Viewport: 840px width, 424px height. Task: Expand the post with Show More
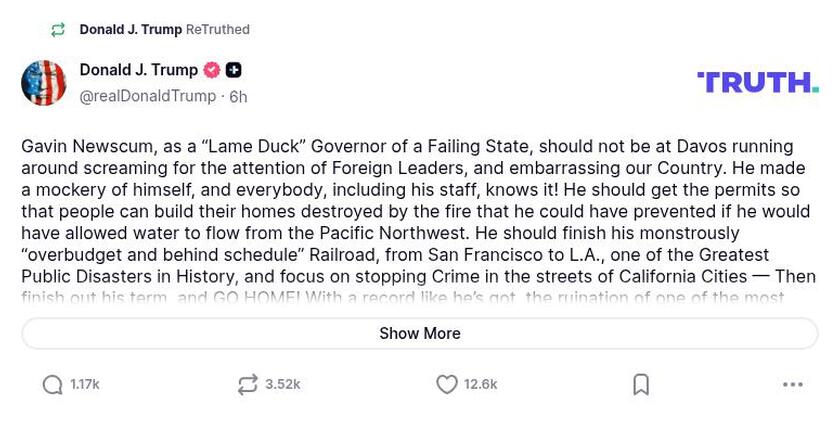click(420, 334)
